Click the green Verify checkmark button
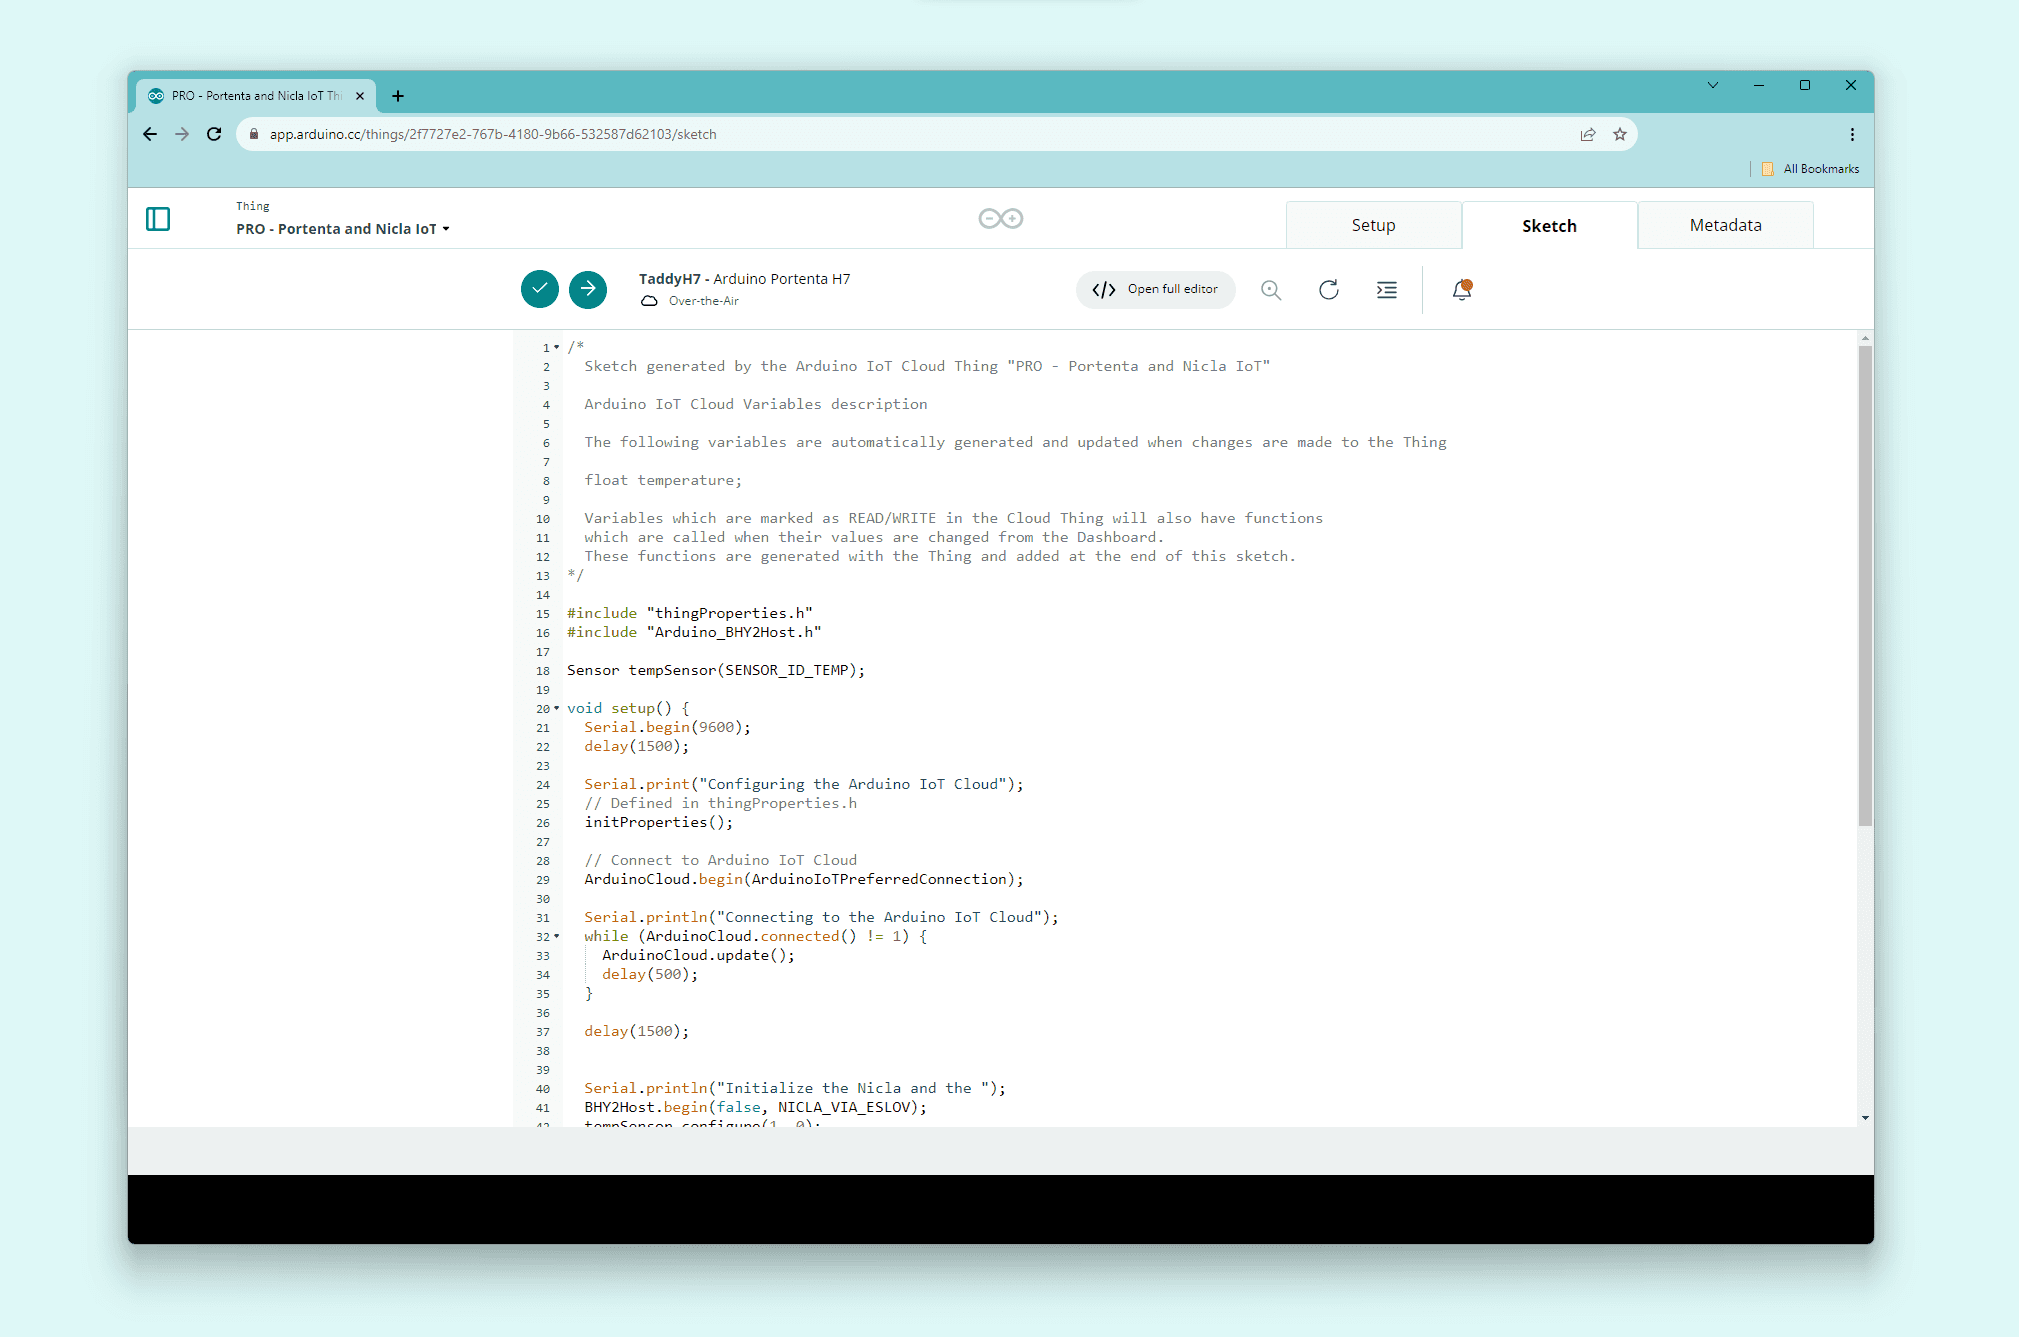The width and height of the screenshot is (2019, 1337). [x=539, y=289]
